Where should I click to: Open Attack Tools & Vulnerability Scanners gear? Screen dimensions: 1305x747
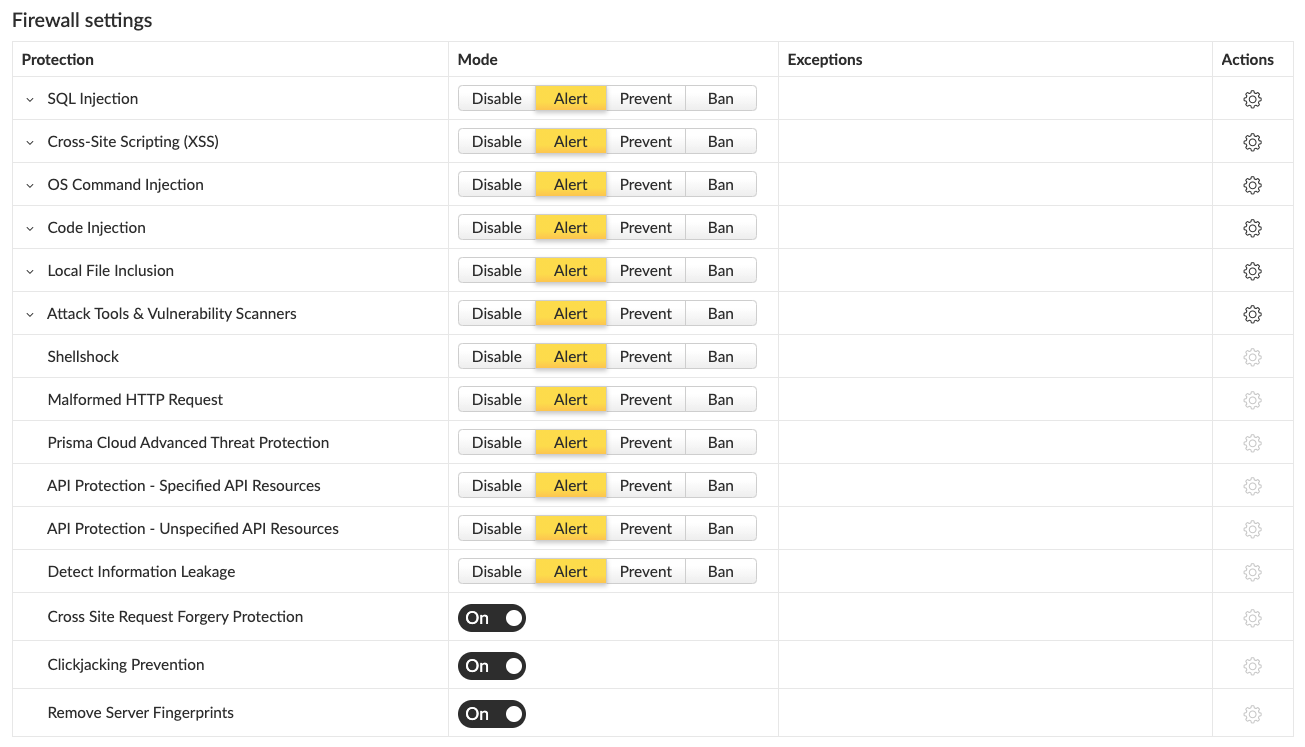pyautogui.click(x=1252, y=314)
